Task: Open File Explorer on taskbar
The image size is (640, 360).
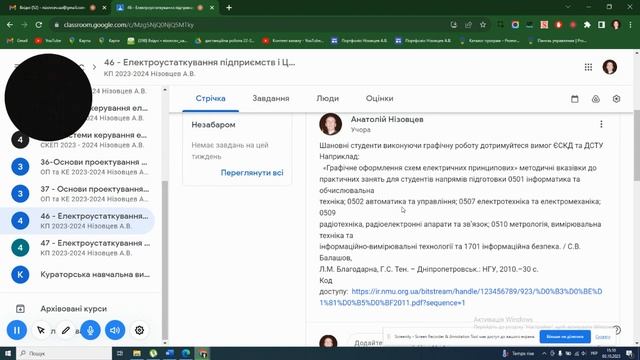Action: (137, 353)
